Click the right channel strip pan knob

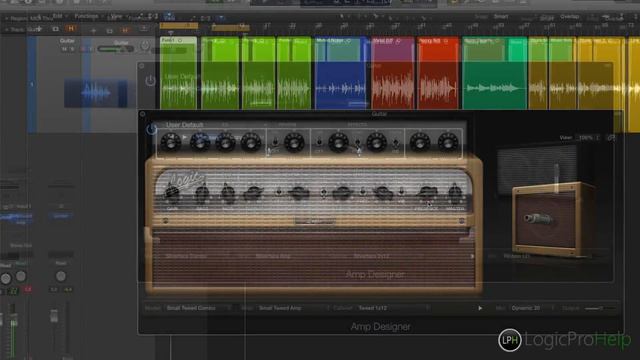60,276
